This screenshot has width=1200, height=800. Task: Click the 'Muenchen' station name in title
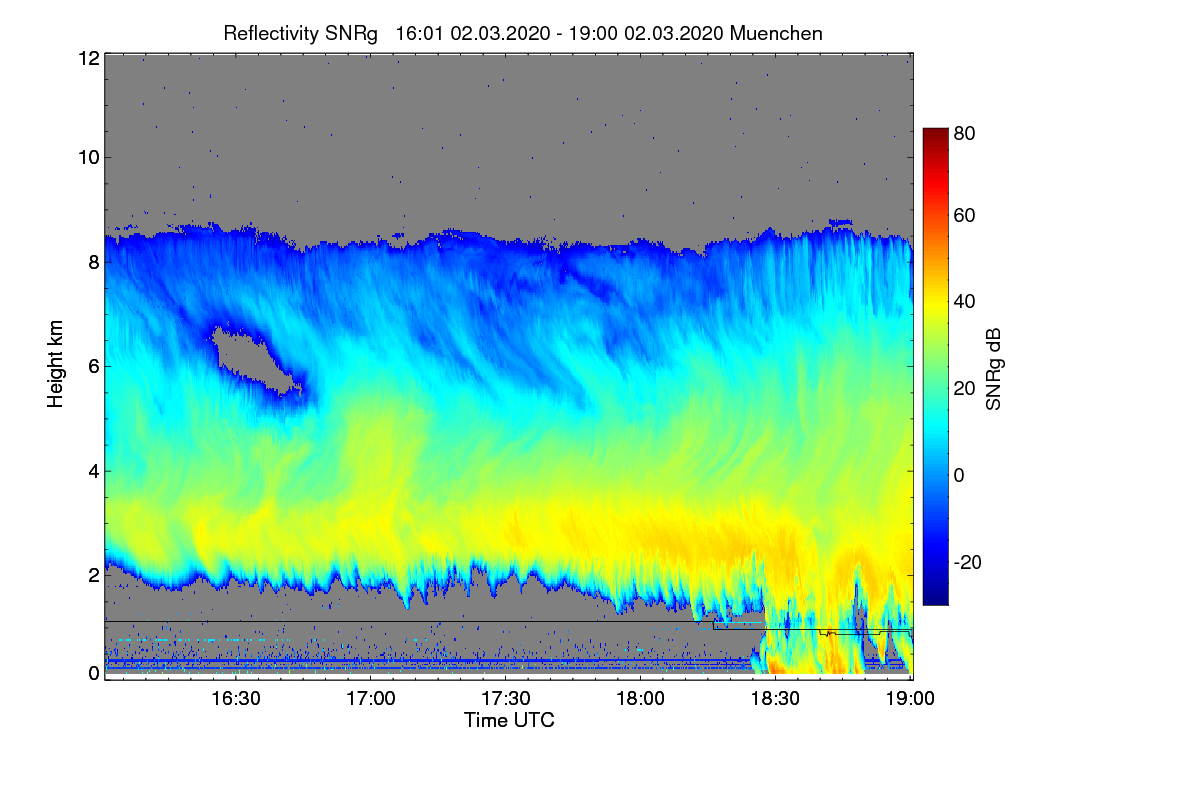point(777,33)
